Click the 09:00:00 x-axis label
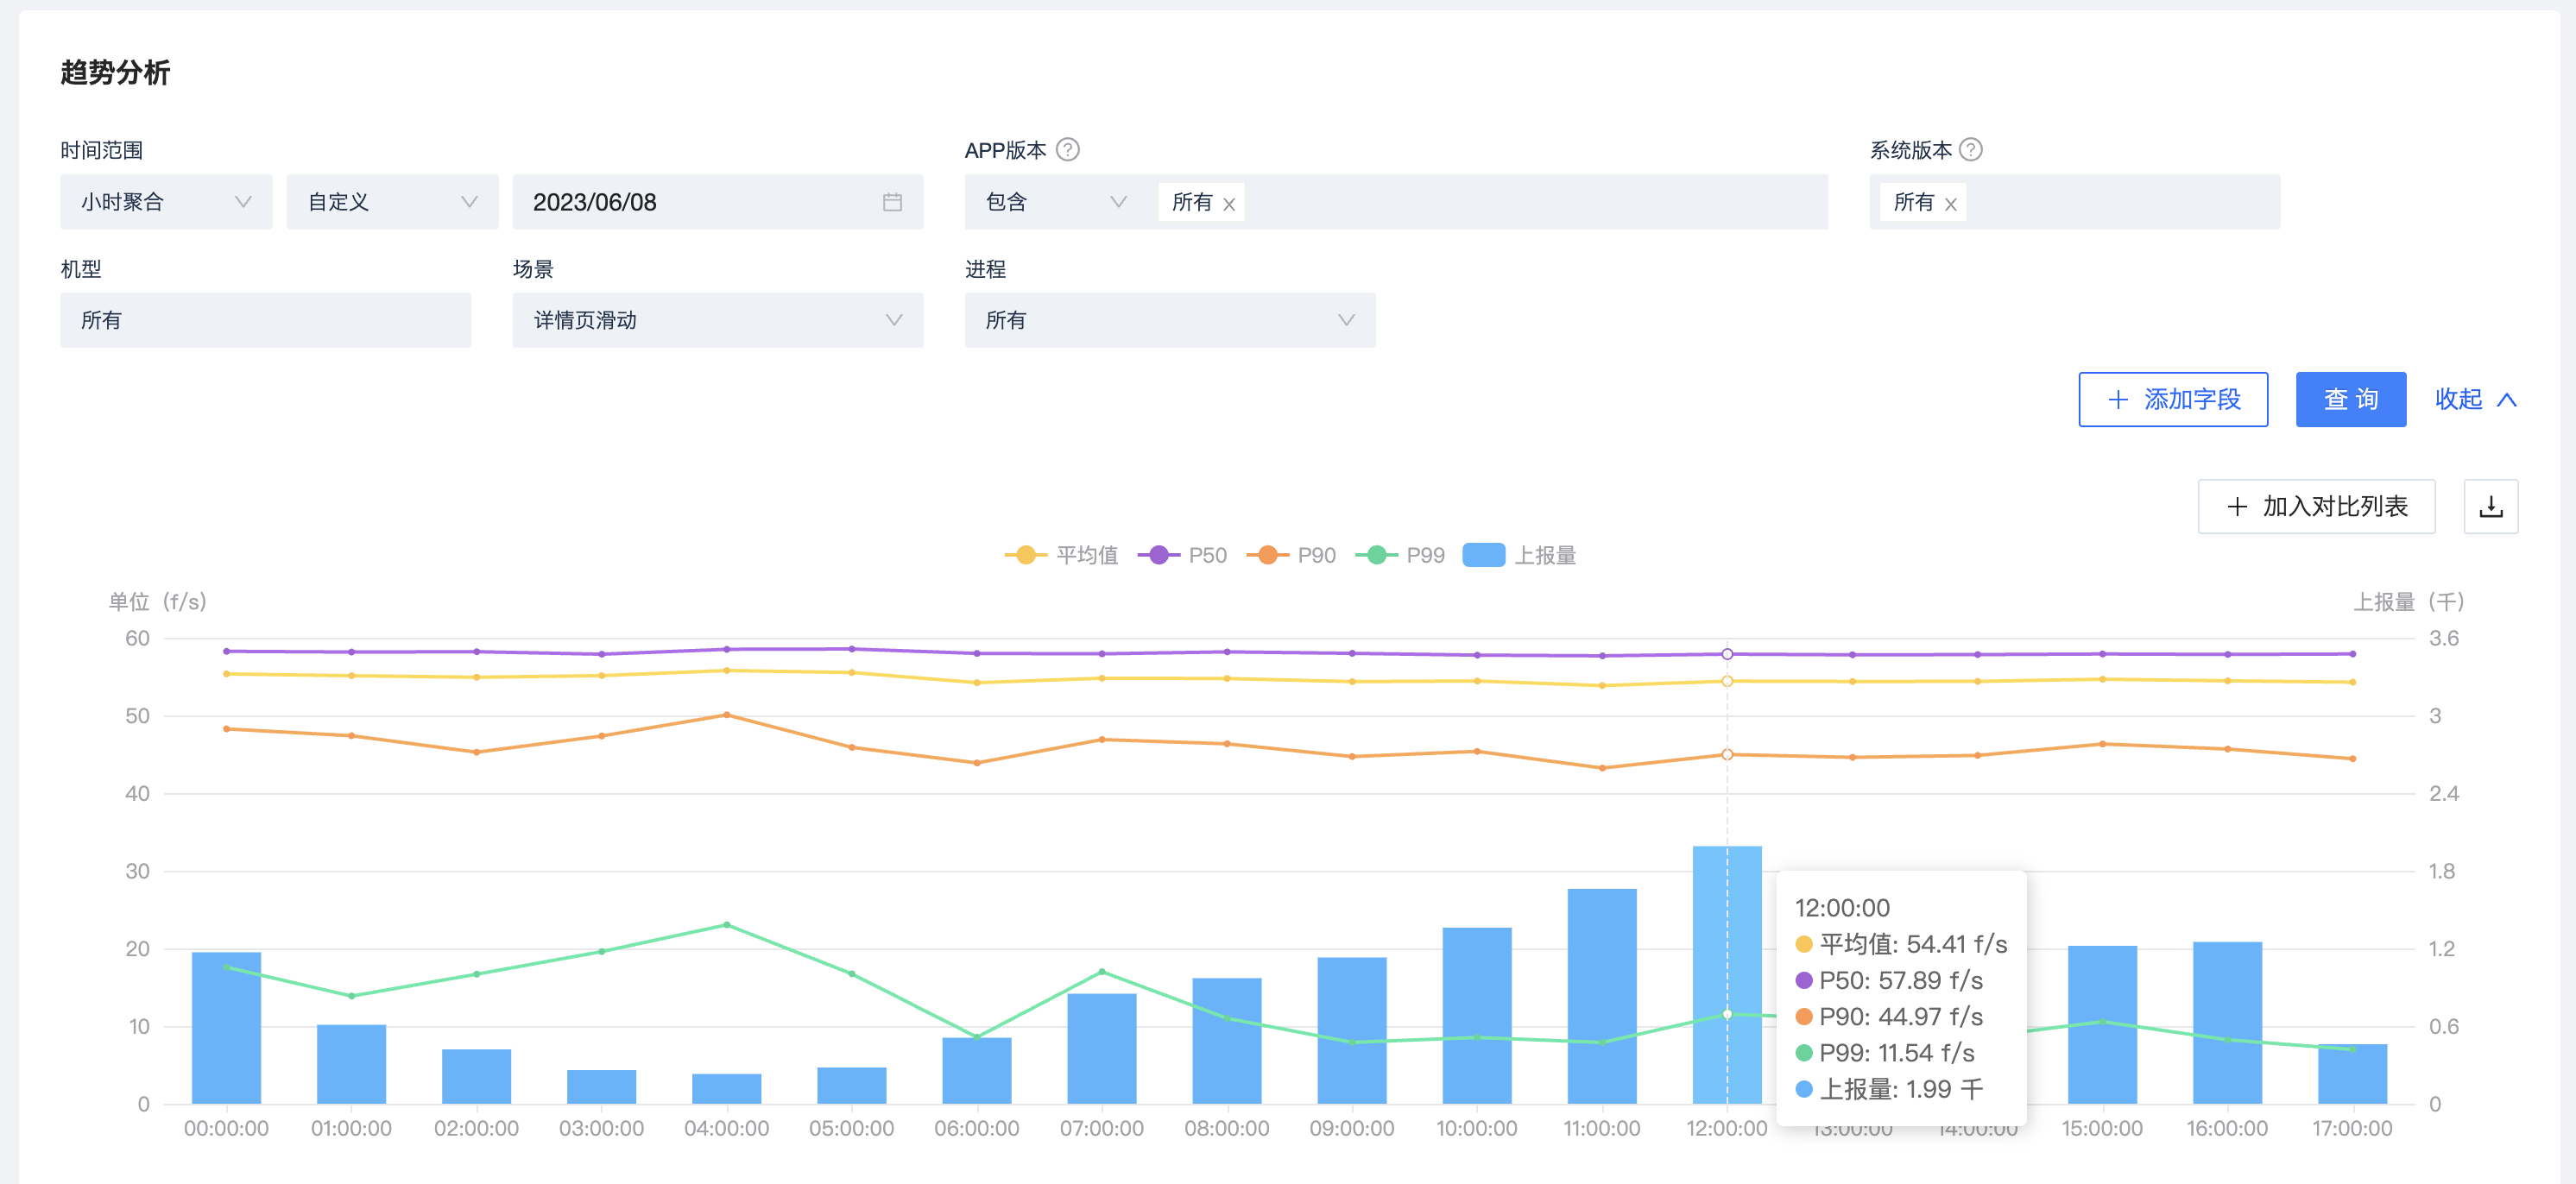 click(x=1352, y=1129)
